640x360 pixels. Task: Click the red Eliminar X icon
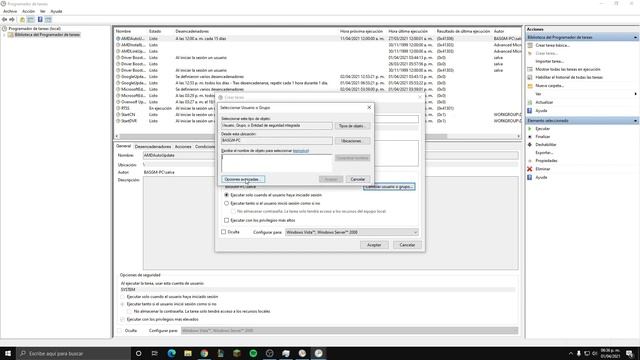tap(530, 169)
